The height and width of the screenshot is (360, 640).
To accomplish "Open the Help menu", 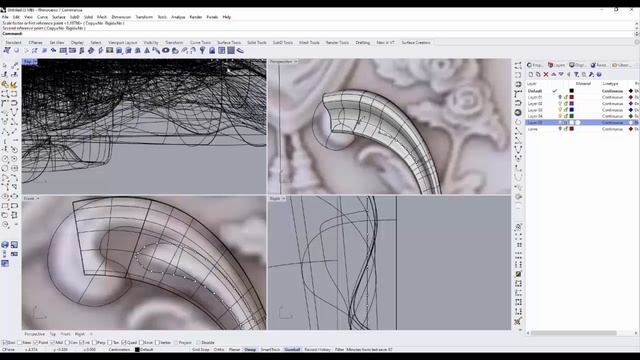I will [x=227, y=17].
